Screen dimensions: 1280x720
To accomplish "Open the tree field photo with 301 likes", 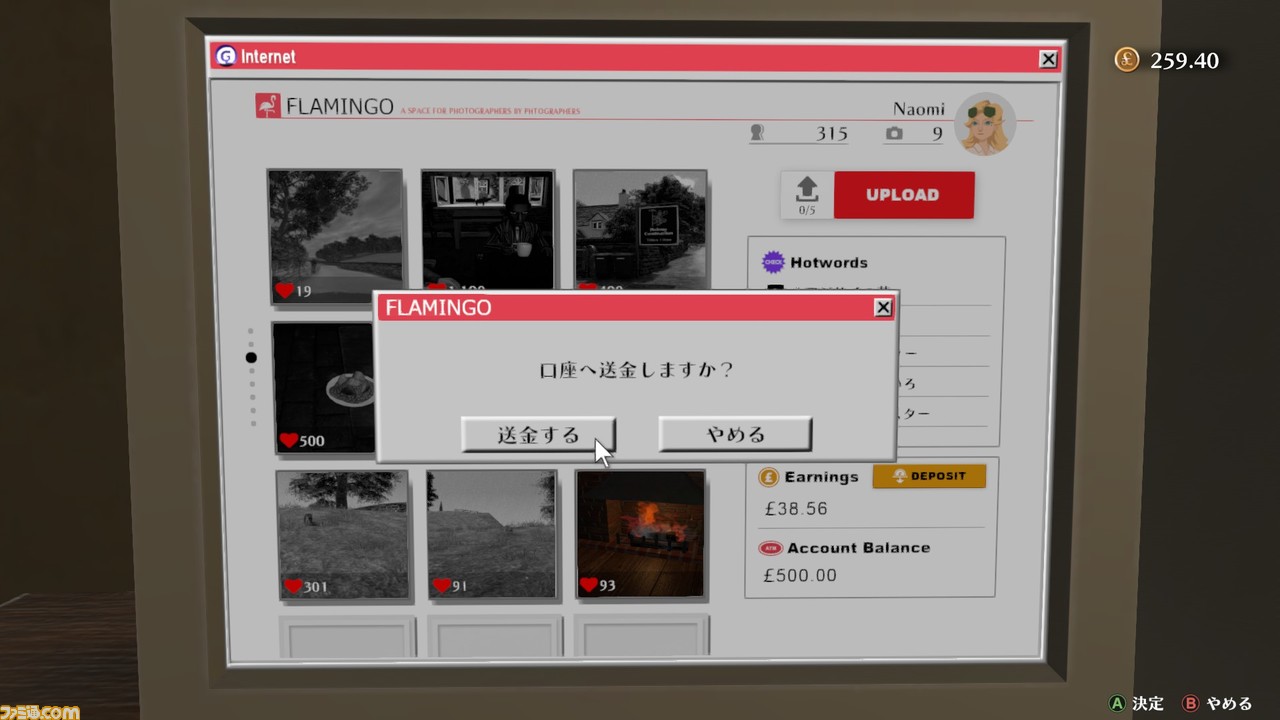I will (343, 534).
